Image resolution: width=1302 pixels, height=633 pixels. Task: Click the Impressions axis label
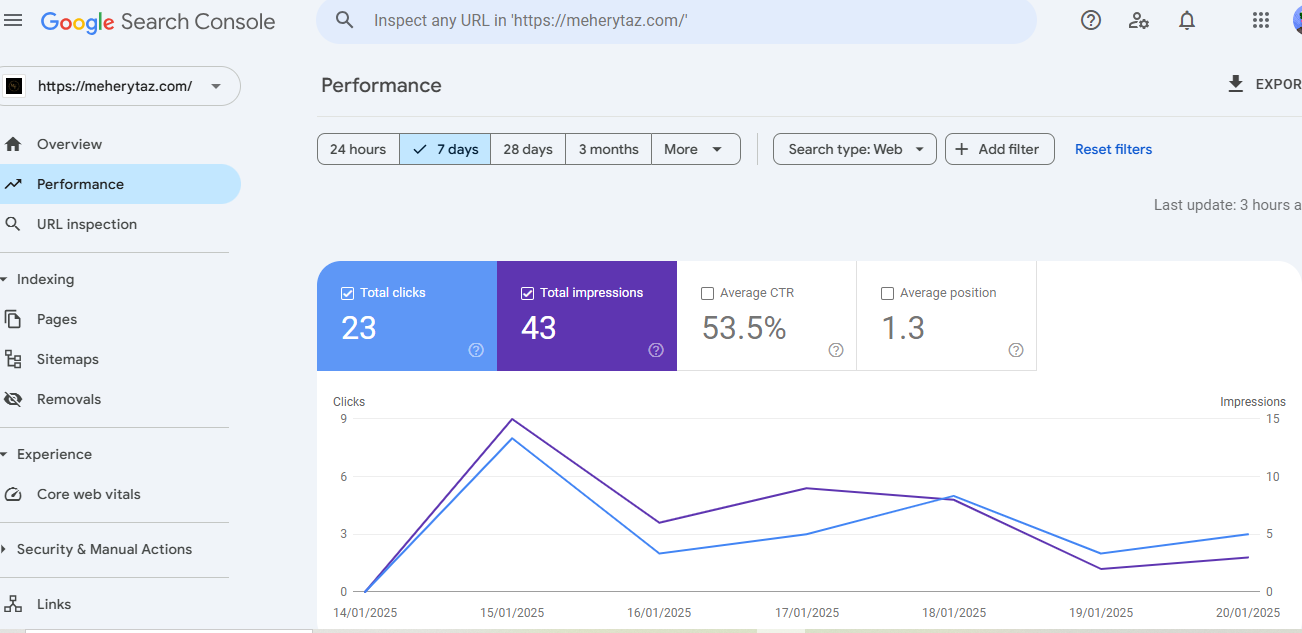[1253, 402]
